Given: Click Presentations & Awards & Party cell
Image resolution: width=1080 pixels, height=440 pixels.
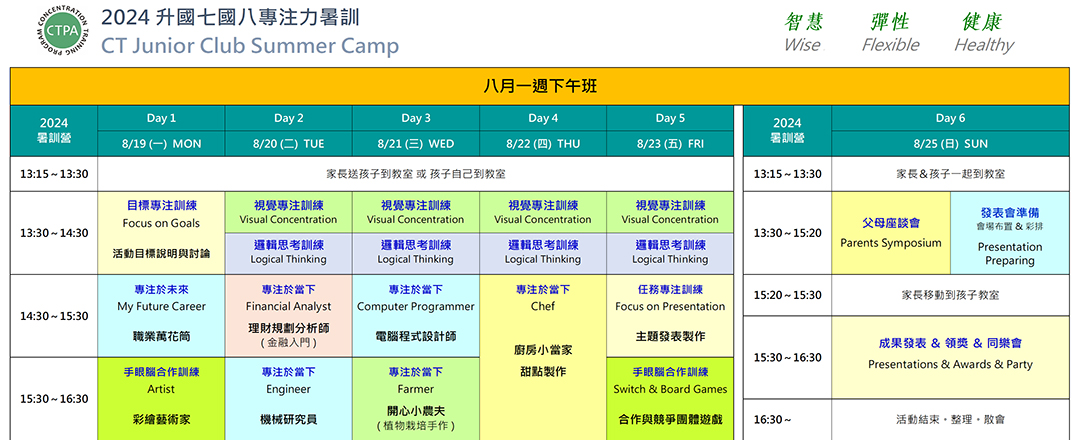Looking at the screenshot, I should (x=949, y=356).
